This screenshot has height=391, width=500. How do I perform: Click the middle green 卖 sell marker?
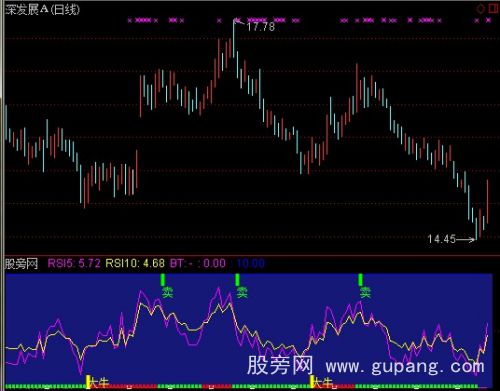[242, 293]
